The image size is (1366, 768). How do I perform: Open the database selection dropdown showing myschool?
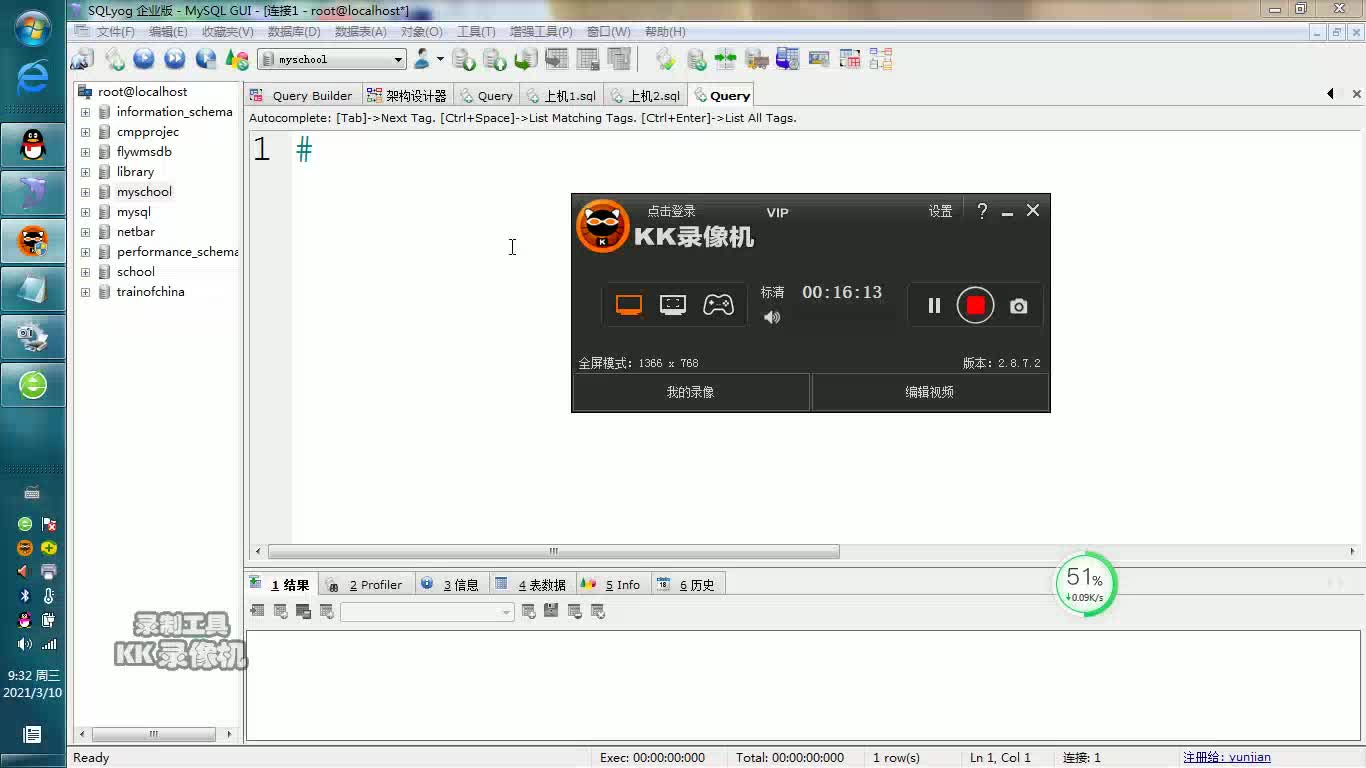coord(398,59)
